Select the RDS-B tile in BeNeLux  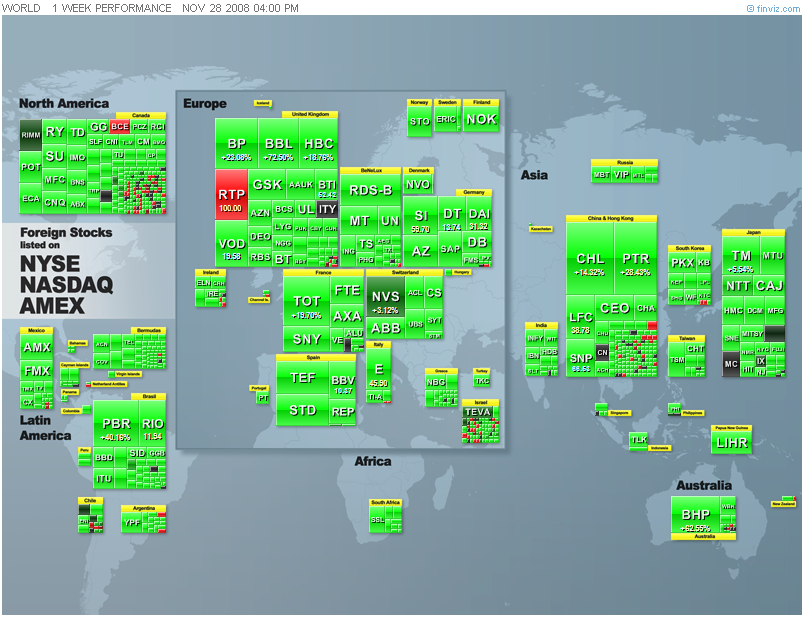click(370, 191)
